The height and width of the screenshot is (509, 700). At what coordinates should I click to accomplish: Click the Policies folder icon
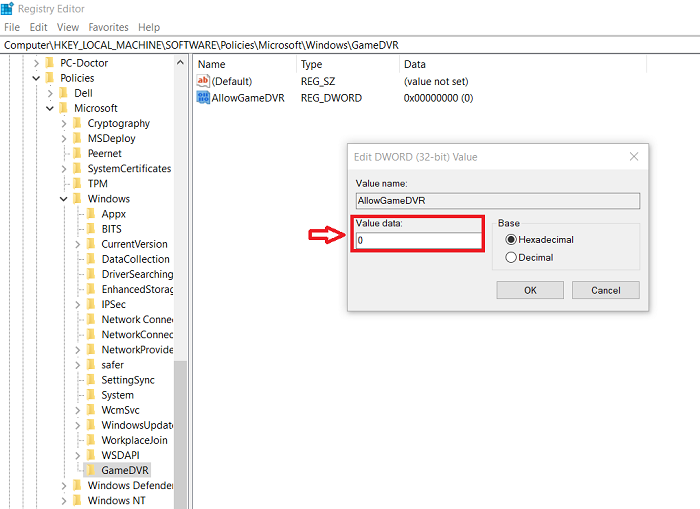(50, 78)
